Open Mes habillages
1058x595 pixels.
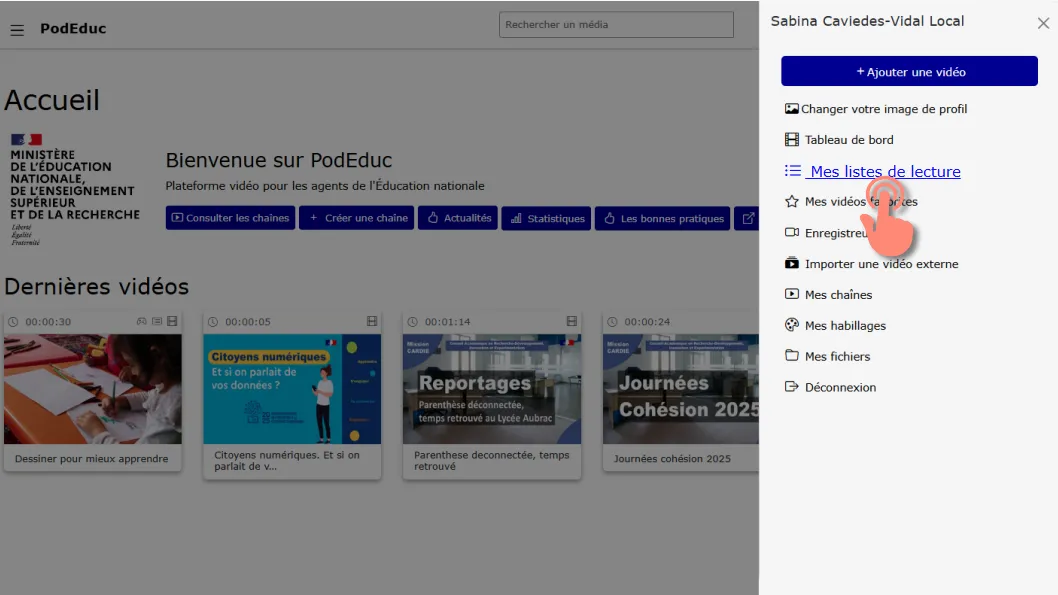[x=845, y=325]
